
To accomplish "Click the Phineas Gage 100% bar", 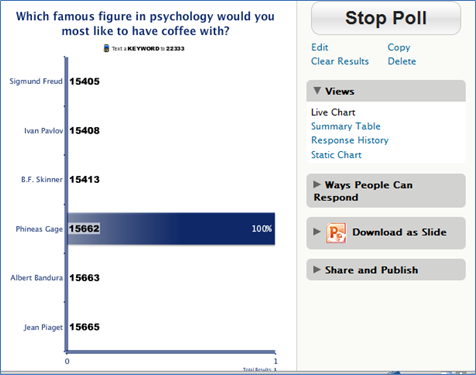I will [171, 229].
